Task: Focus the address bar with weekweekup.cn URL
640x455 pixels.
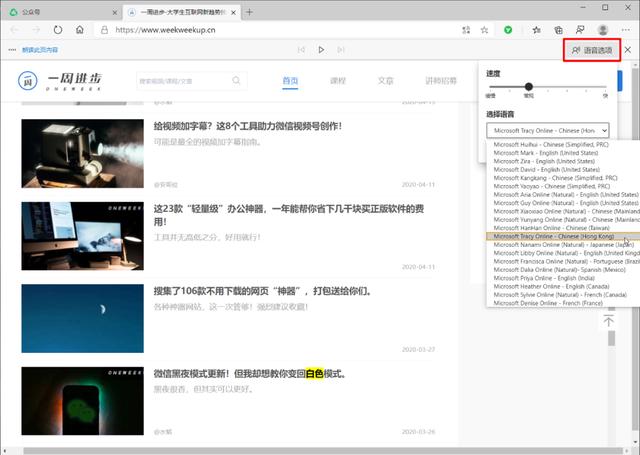Action: tap(278, 30)
